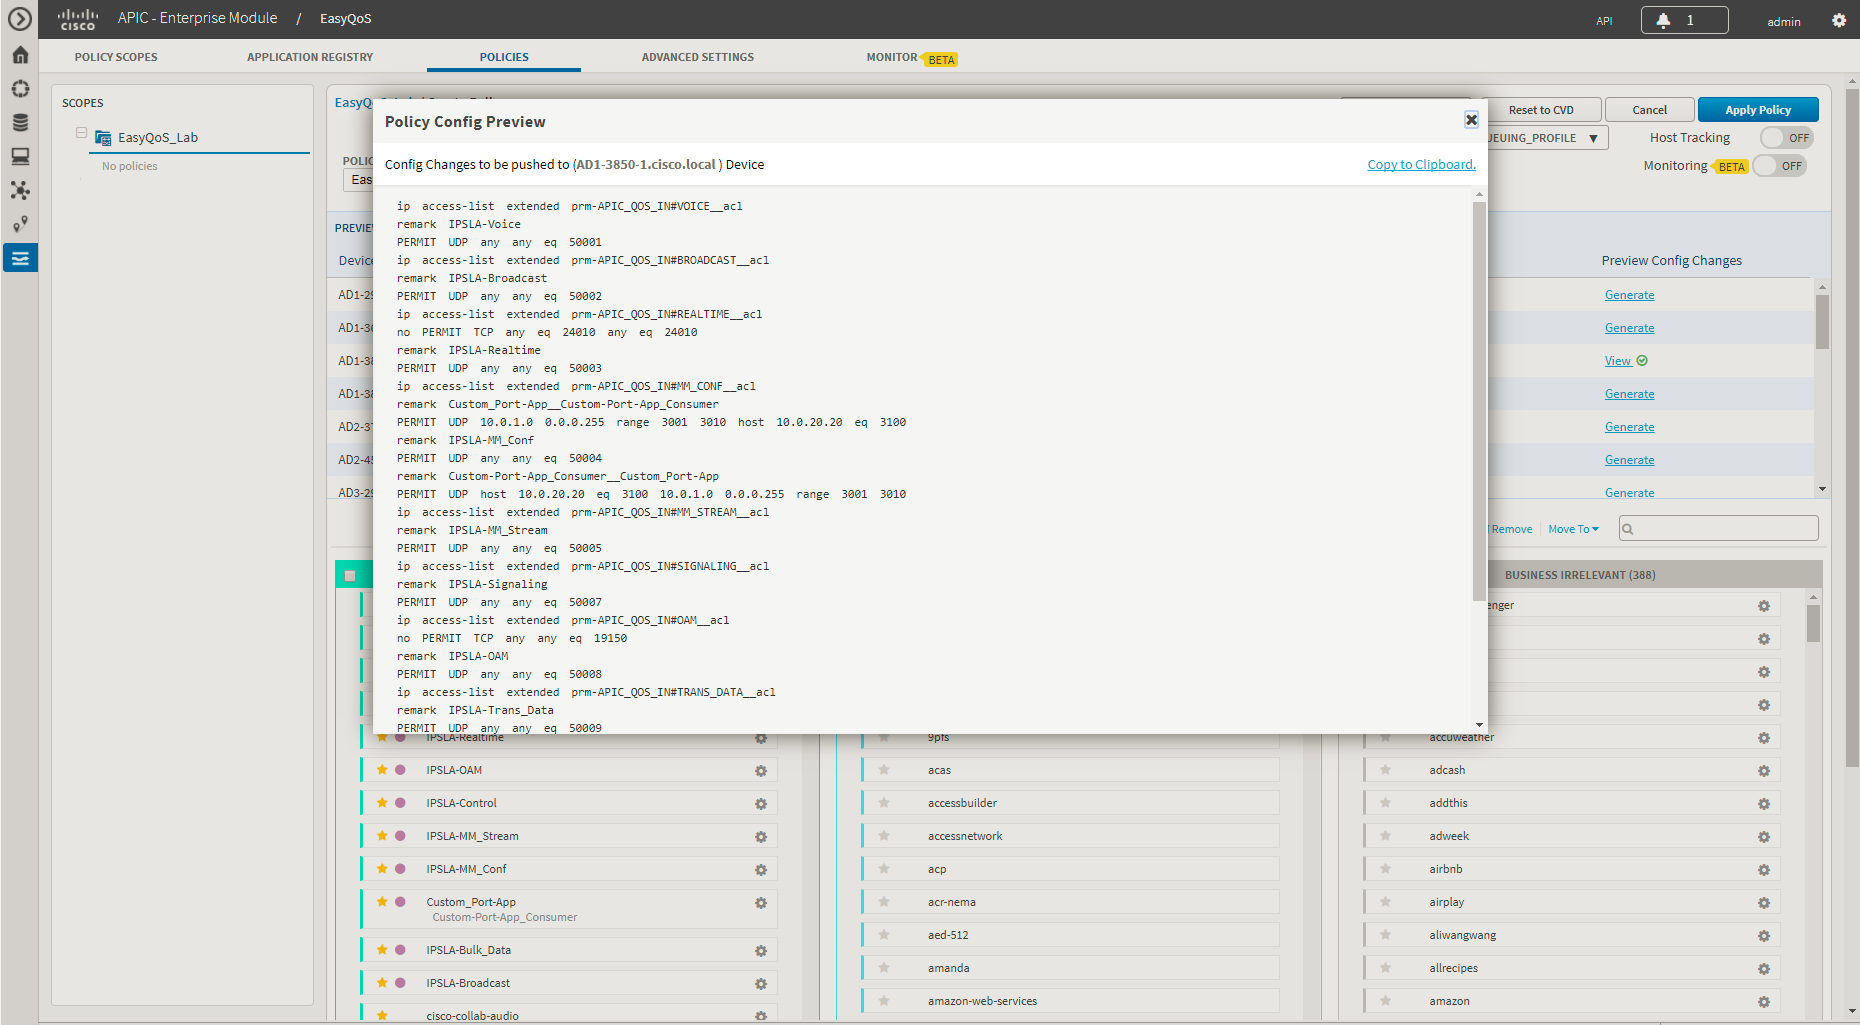This screenshot has width=1860, height=1025.
Task: Open the gear settings for IPSLA-OAM
Action: [x=761, y=771]
